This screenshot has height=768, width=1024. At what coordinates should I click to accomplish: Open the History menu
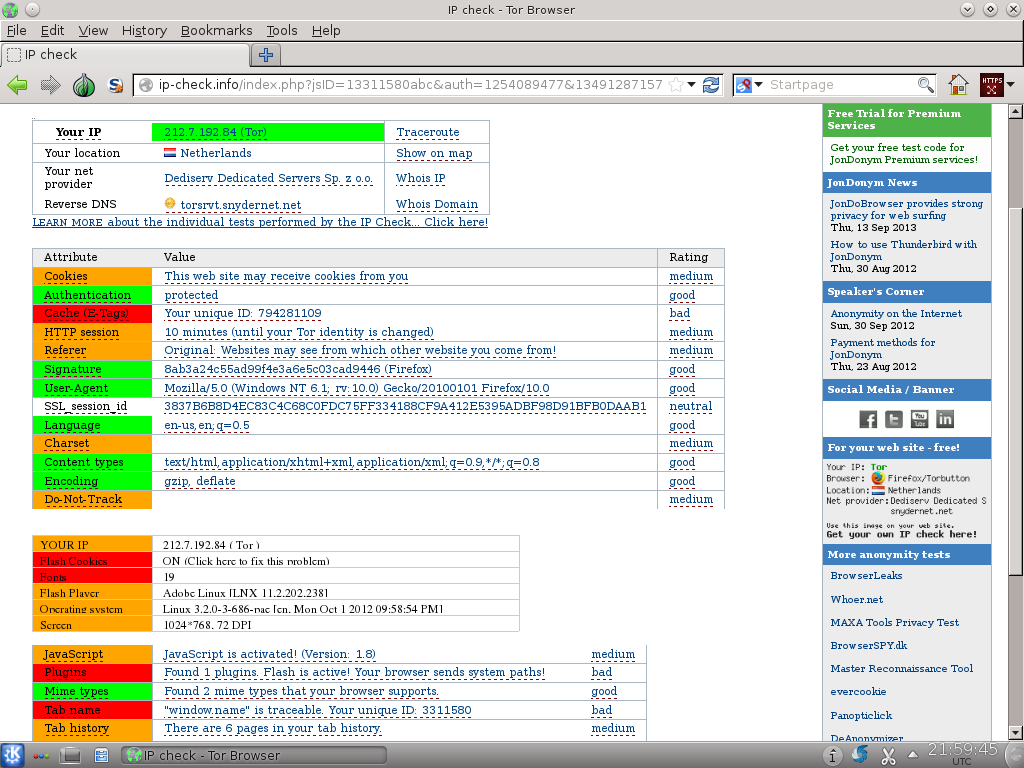coord(144,31)
